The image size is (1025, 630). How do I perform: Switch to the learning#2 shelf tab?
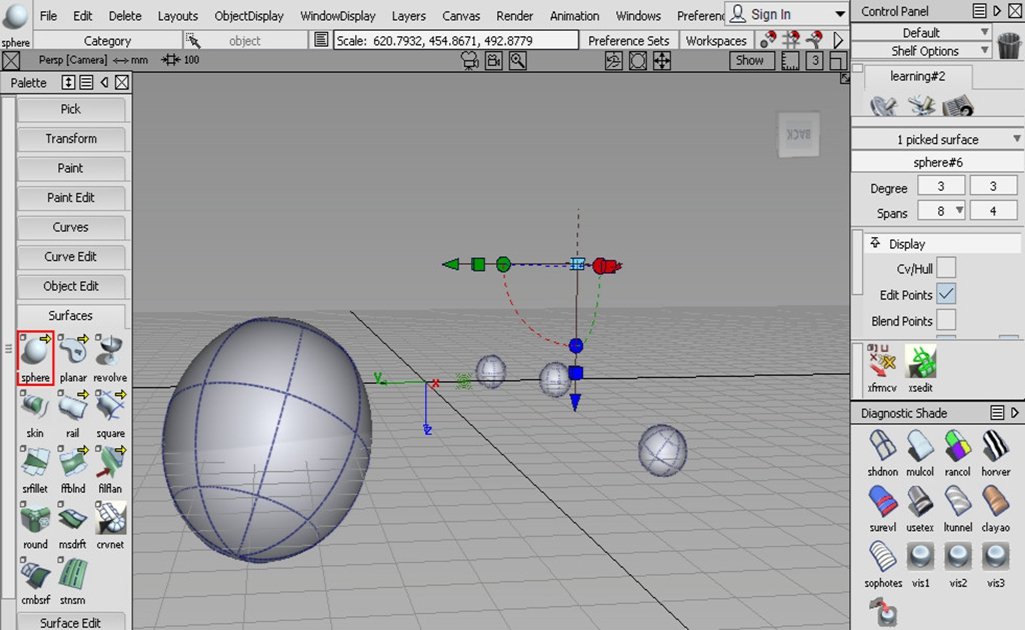tap(918, 76)
